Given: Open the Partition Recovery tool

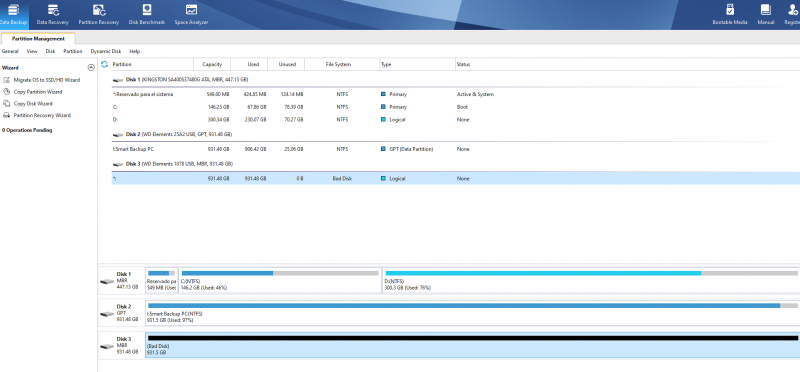Looking at the screenshot, I should pyautogui.click(x=98, y=14).
